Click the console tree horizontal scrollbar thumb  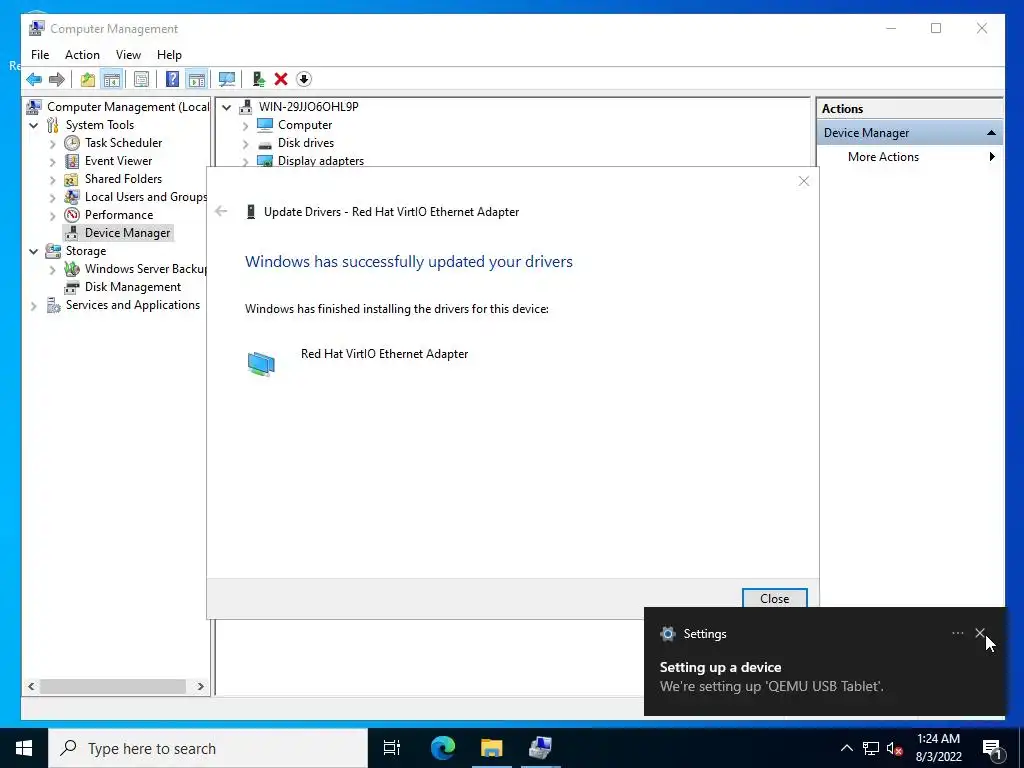[113, 686]
